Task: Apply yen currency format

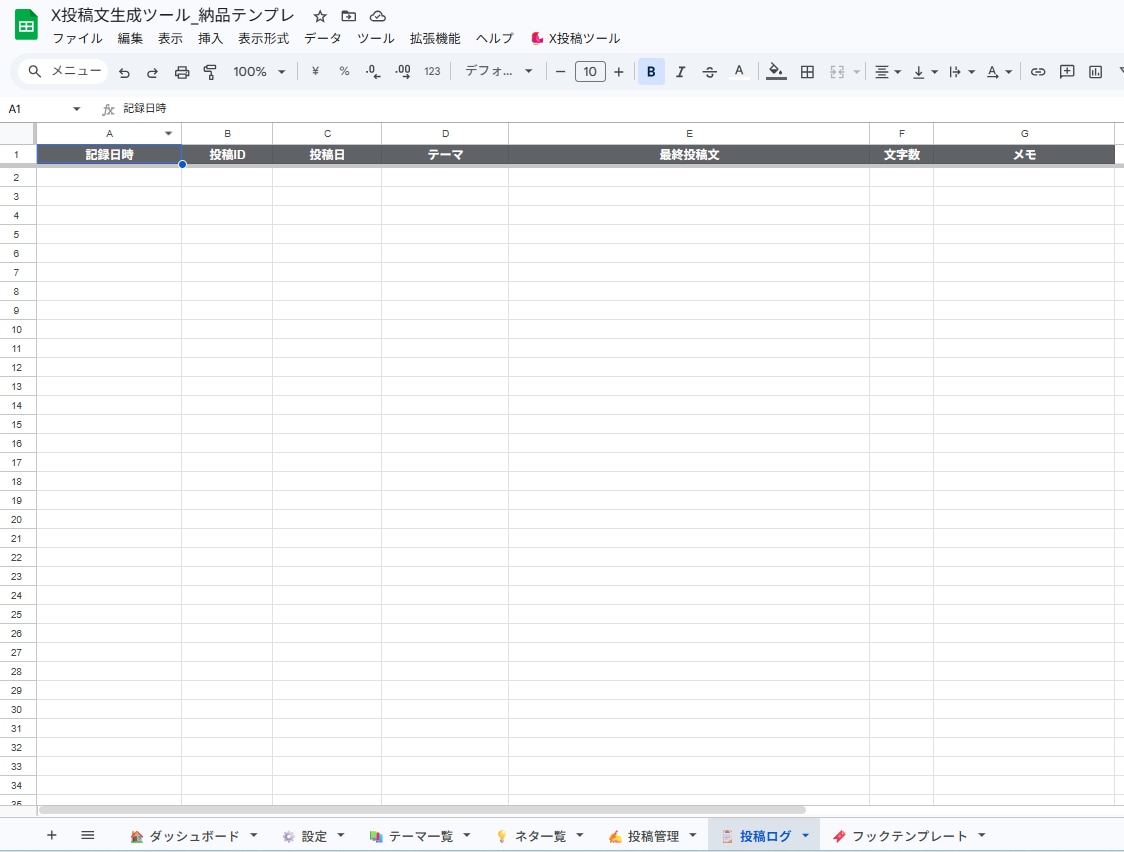Action: [x=315, y=71]
